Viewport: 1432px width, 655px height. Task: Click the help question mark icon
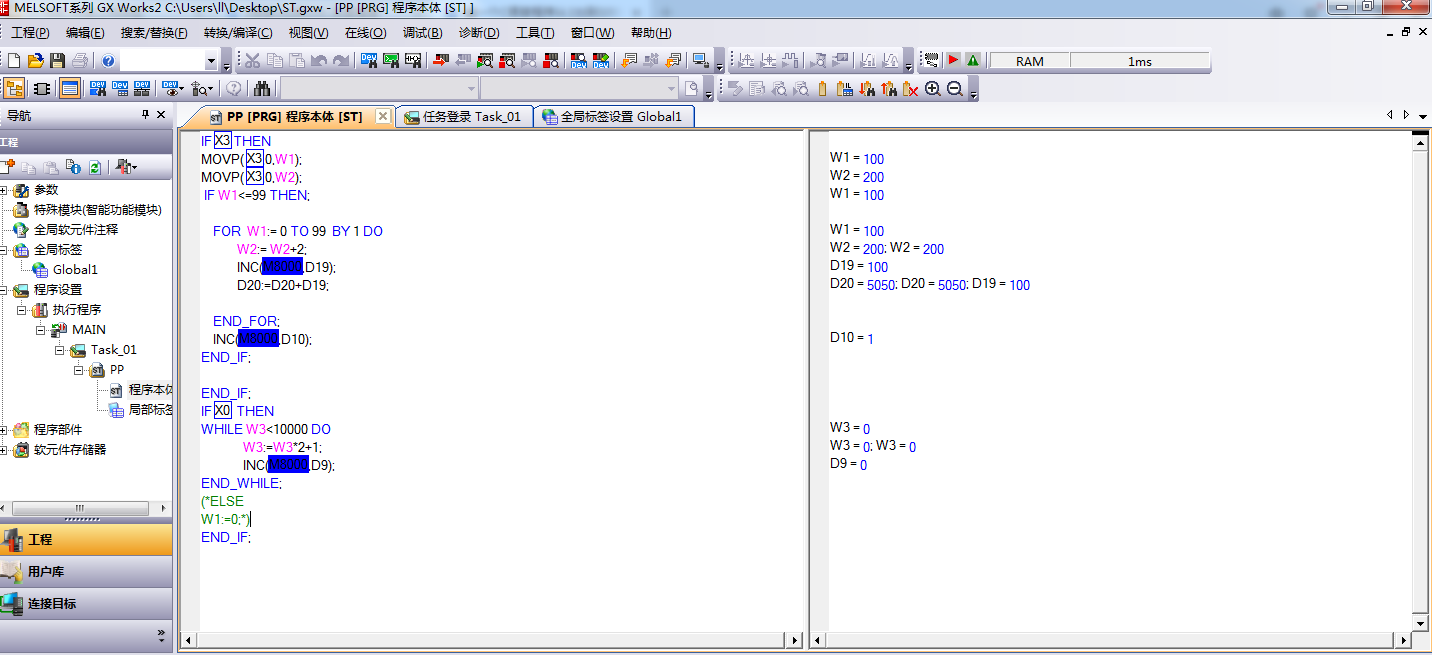(108, 61)
